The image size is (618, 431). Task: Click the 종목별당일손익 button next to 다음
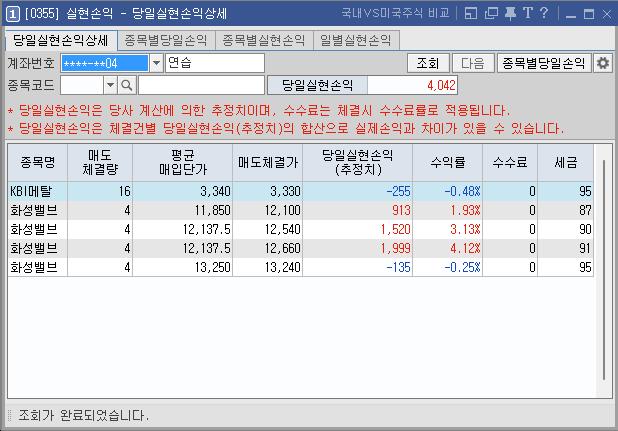tap(544, 63)
